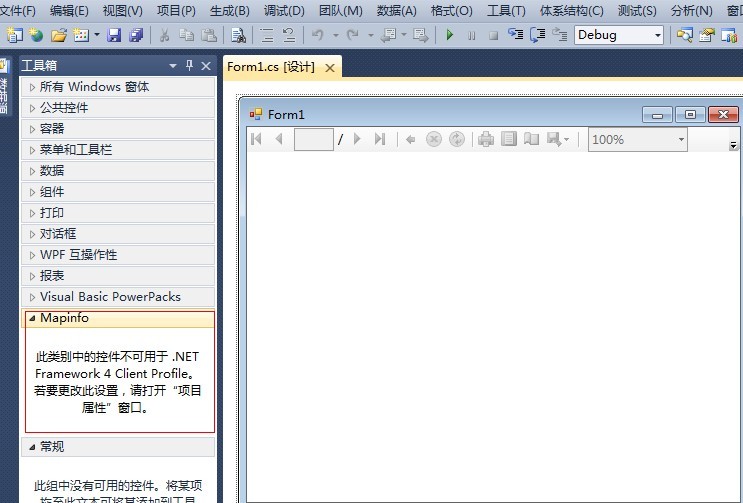Click the Save All icon
This screenshot has width=743, height=503.
point(135,35)
